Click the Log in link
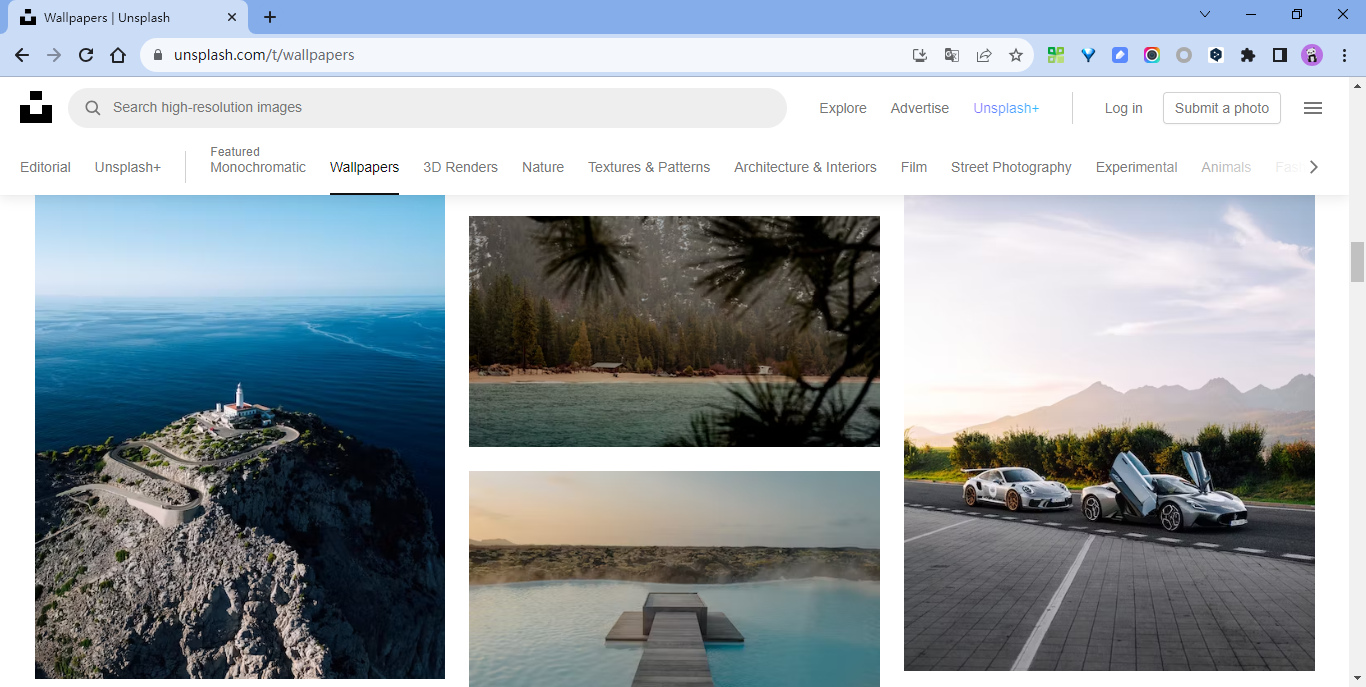 pyautogui.click(x=1123, y=108)
